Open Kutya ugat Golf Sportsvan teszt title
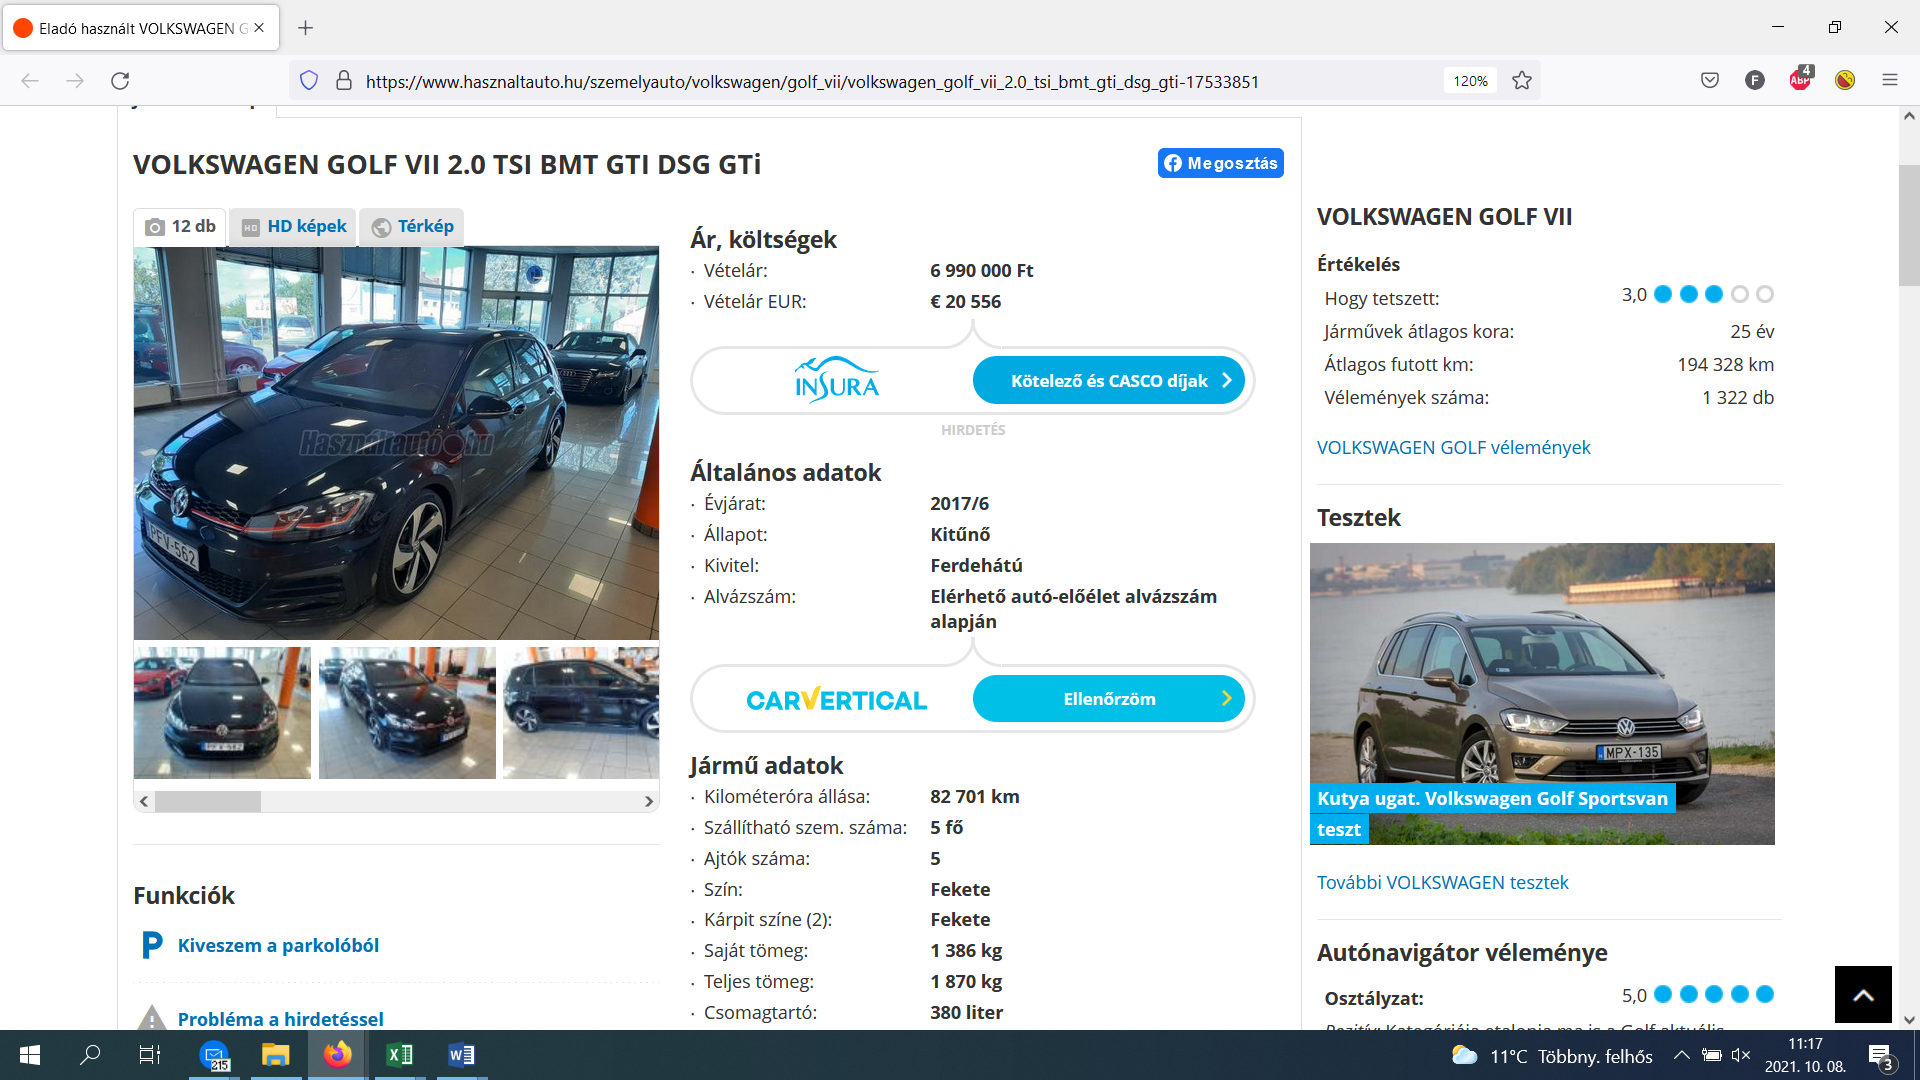The height and width of the screenshot is (1080, 1920). click(1492, 813)
